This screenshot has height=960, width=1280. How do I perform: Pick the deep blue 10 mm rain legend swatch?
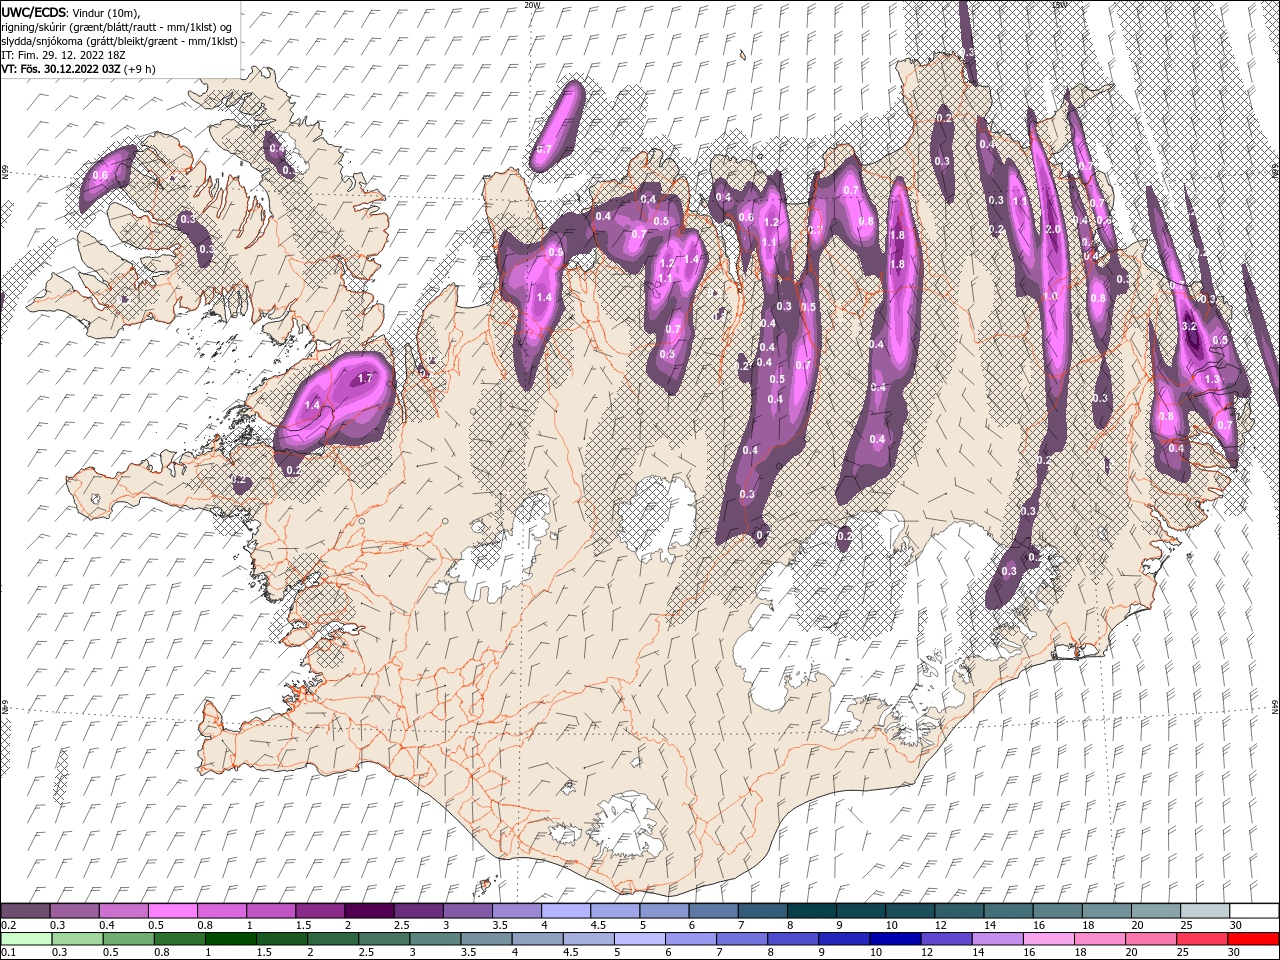point(895,939)
